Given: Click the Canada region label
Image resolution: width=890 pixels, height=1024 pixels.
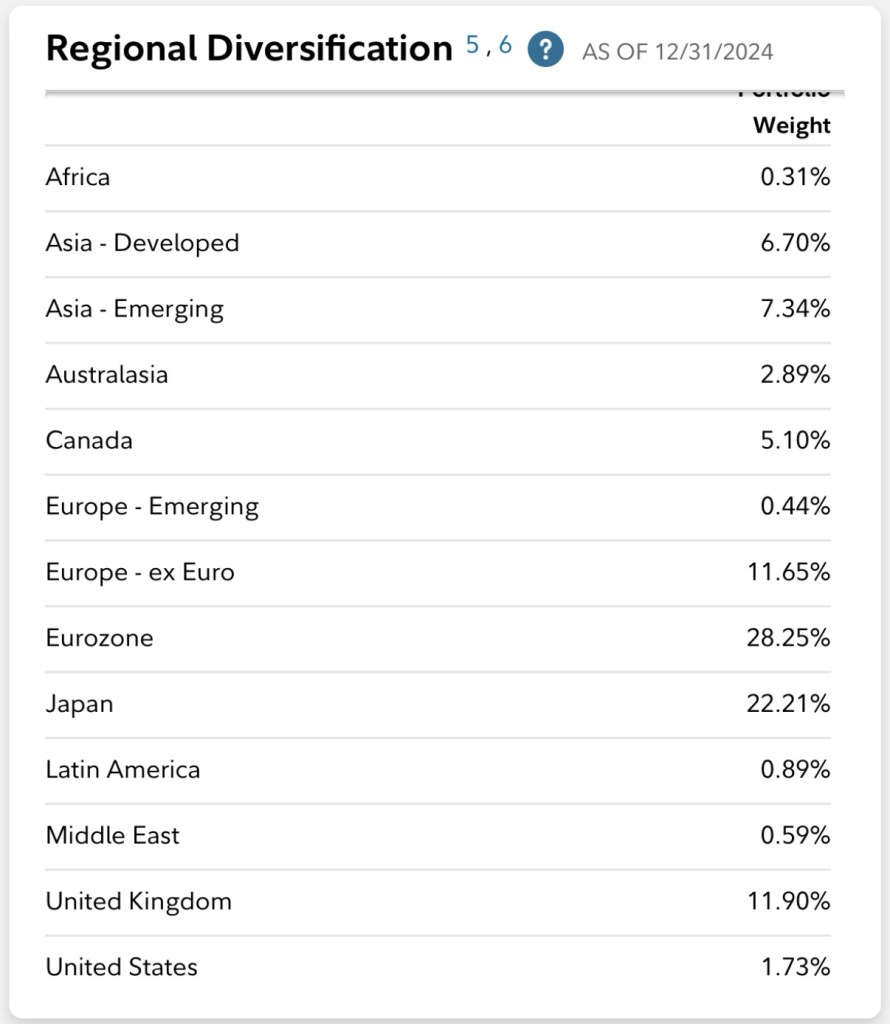Looking at the screenshot, I should point(89,440).
